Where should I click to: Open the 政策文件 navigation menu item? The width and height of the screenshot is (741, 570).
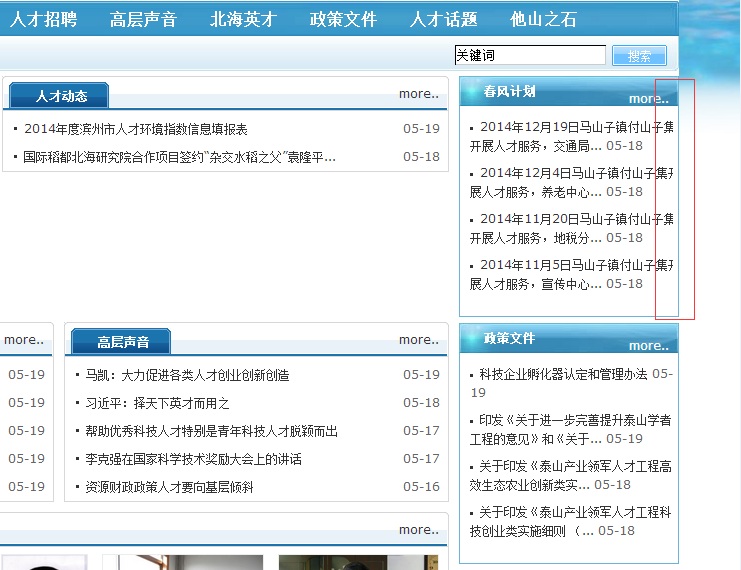point(343,19)
